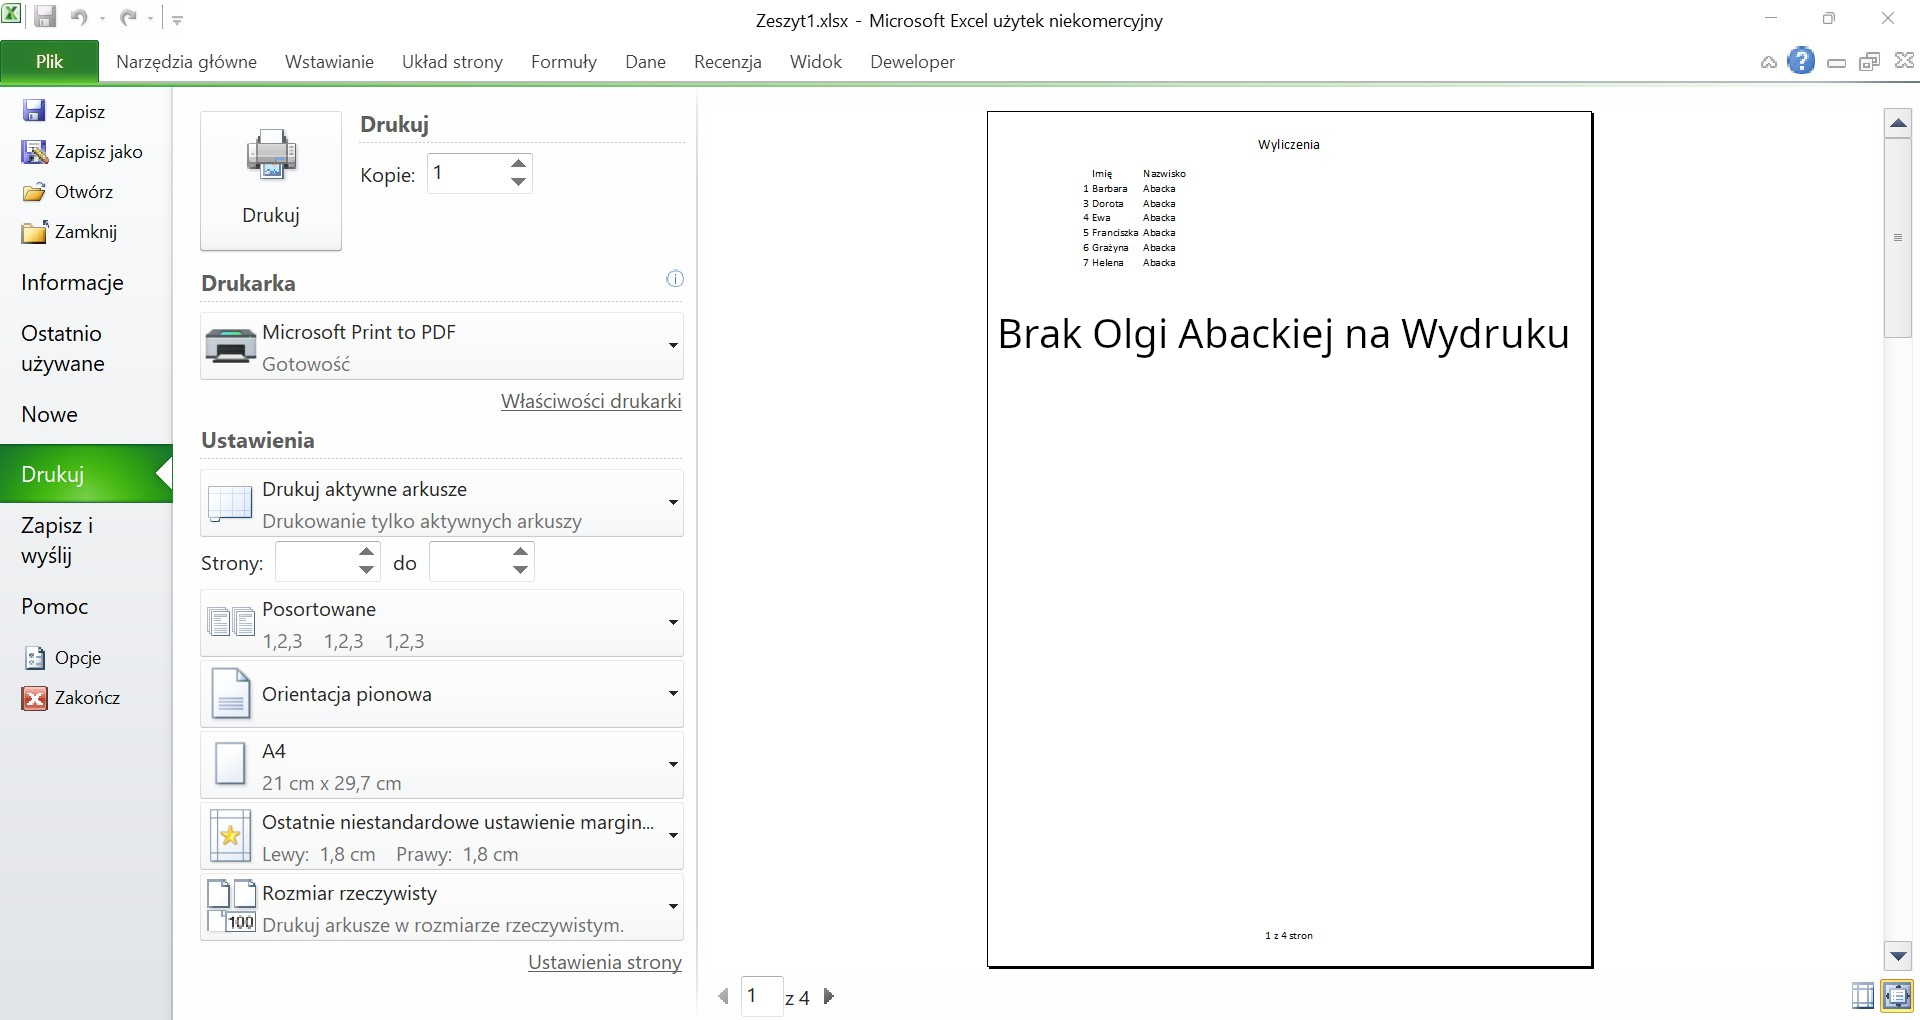Open Ostatnio używane in sidebar
This screenshot has height=1020, width=1920.
tap(63, 348)
